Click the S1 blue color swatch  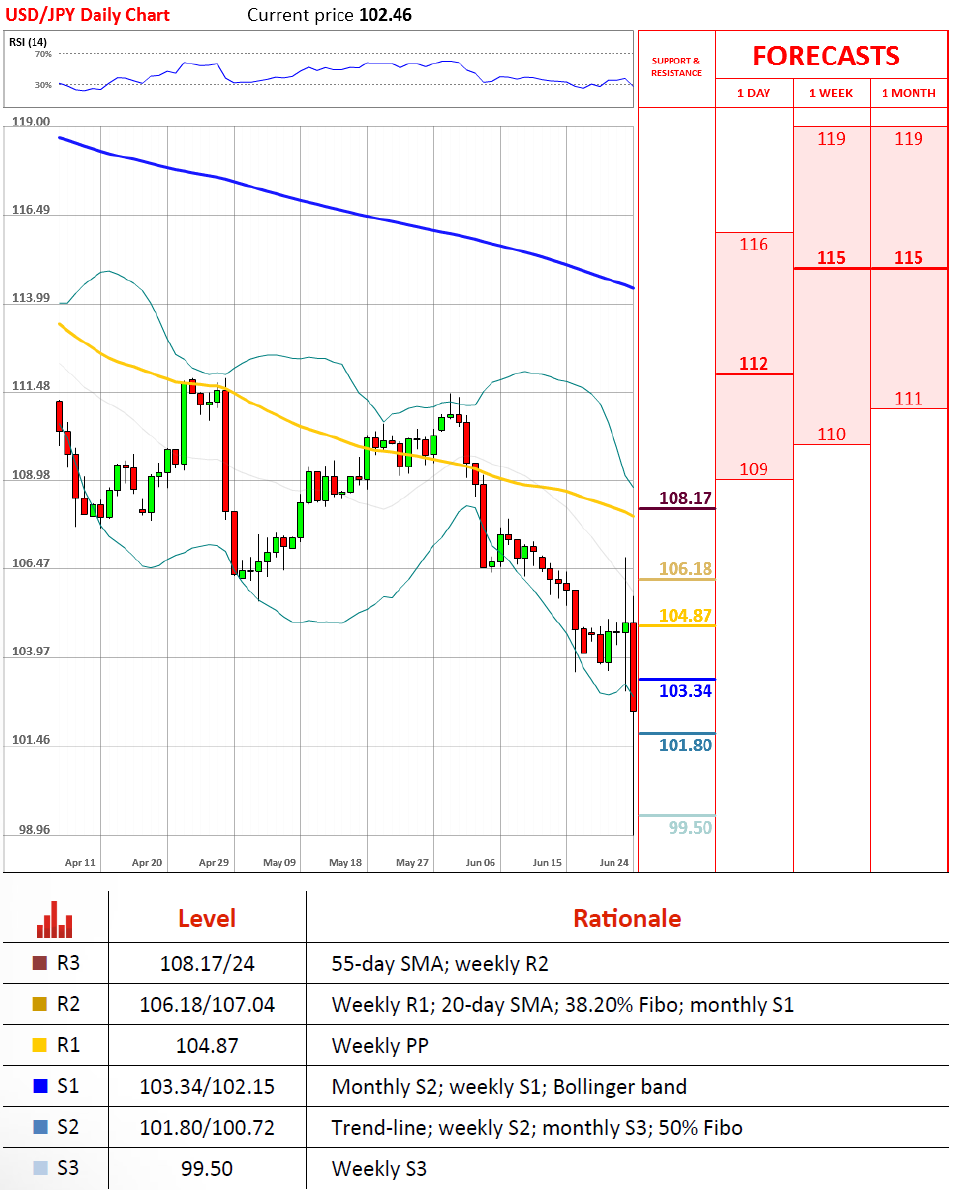(40, 1086)
